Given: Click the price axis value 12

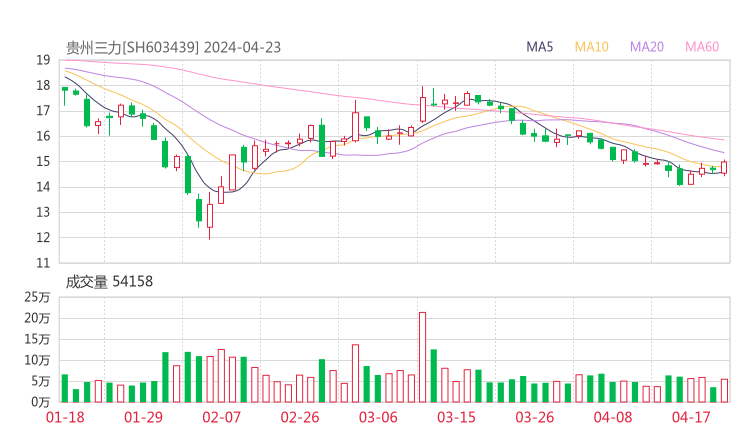Looking at the screenshot, I should point(43,237).
